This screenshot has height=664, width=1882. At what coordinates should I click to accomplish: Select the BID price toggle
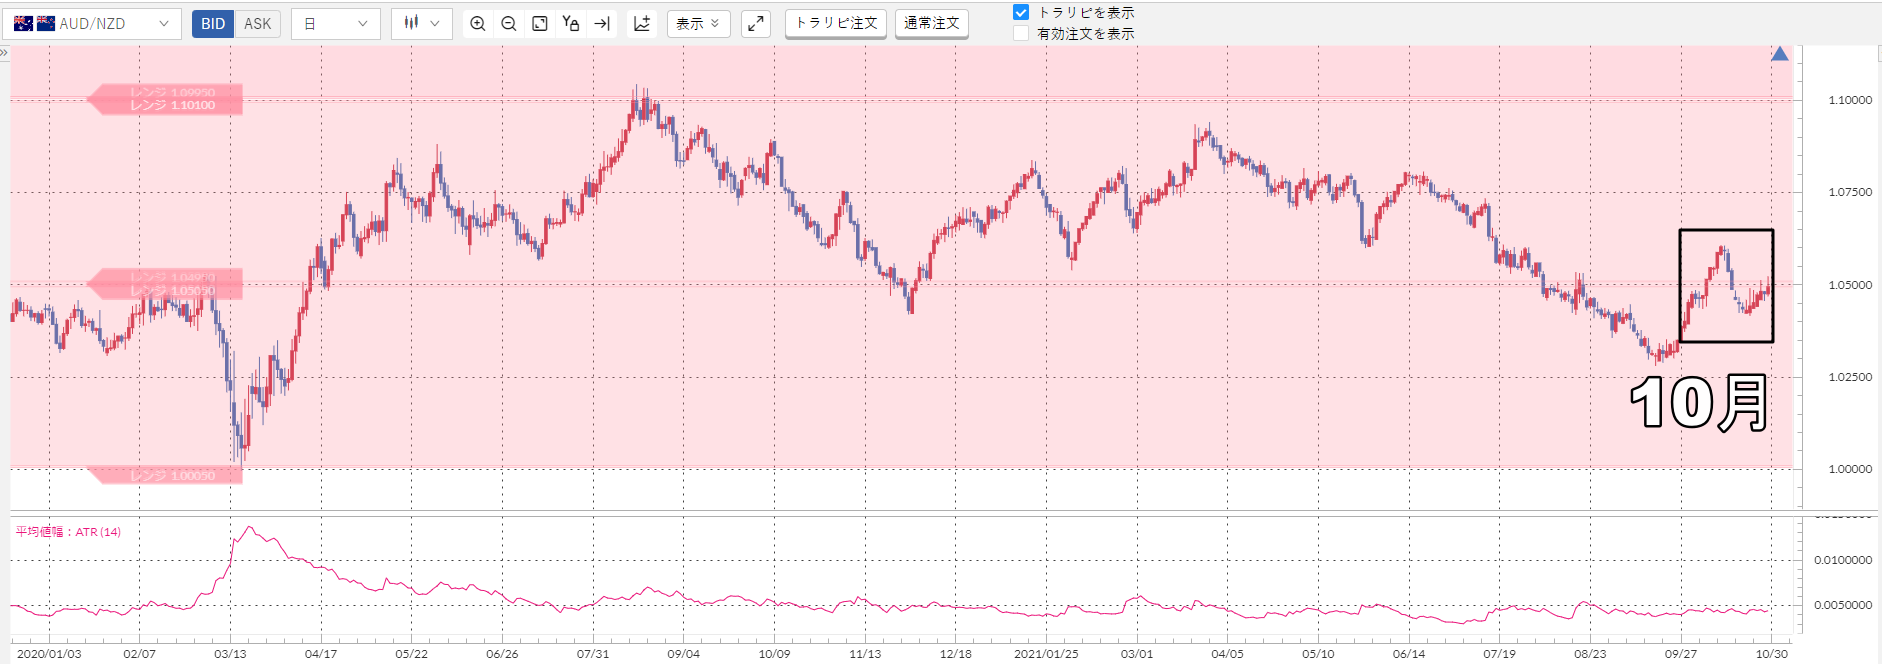[x=213, y=24]
